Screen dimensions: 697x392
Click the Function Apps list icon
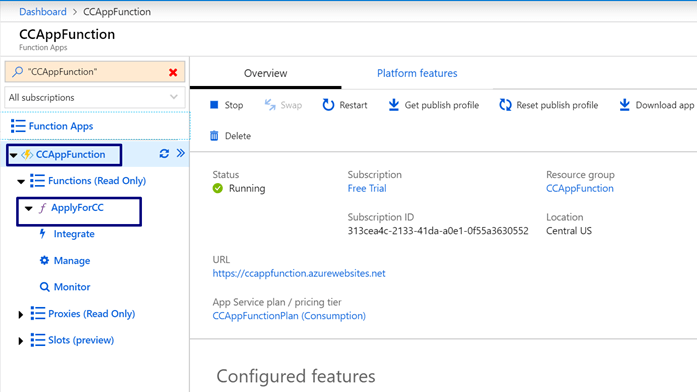coord(18,126)
